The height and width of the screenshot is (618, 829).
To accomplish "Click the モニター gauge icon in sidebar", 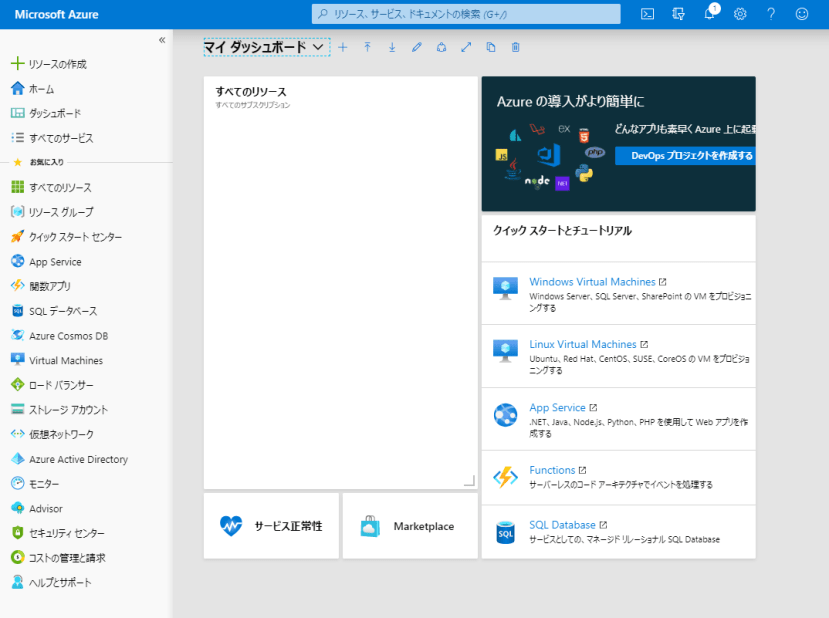I will pos(17,483).
